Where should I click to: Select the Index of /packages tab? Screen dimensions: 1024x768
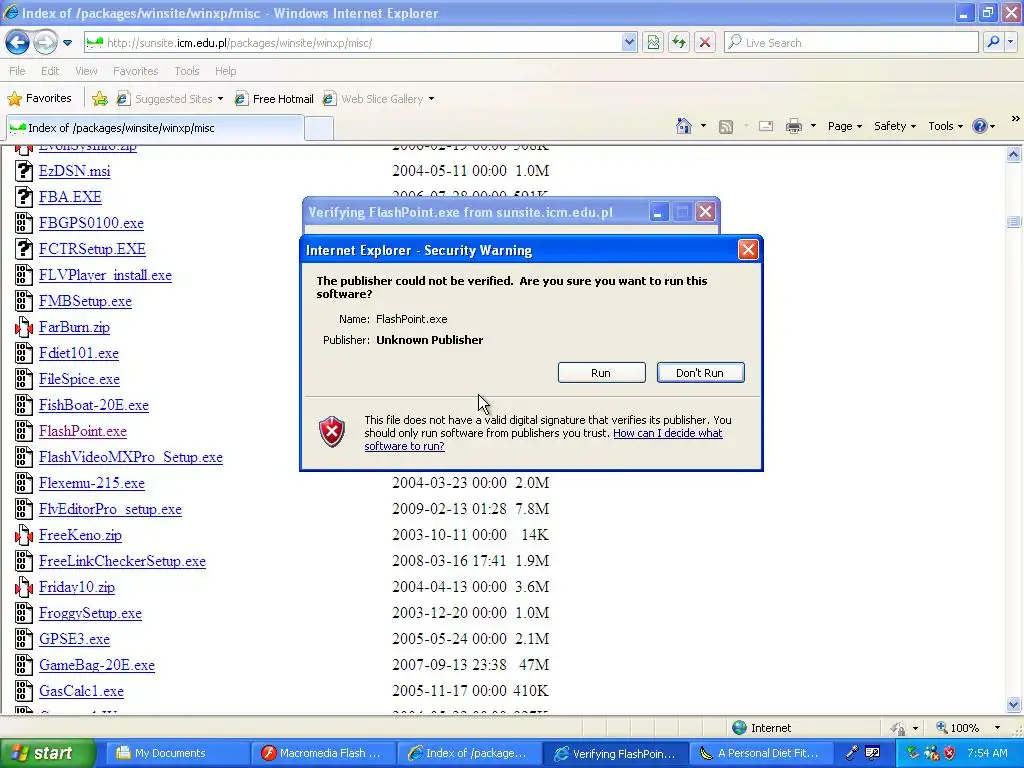point(155,128)
